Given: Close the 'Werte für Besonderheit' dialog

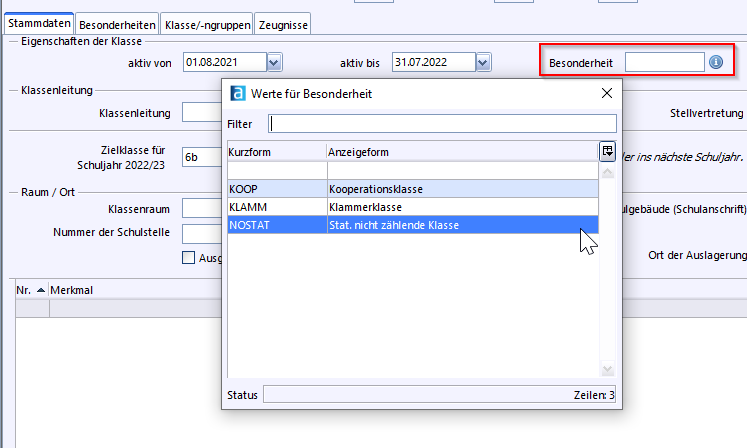Looking at the screenshot, I should tap(606, 93).
